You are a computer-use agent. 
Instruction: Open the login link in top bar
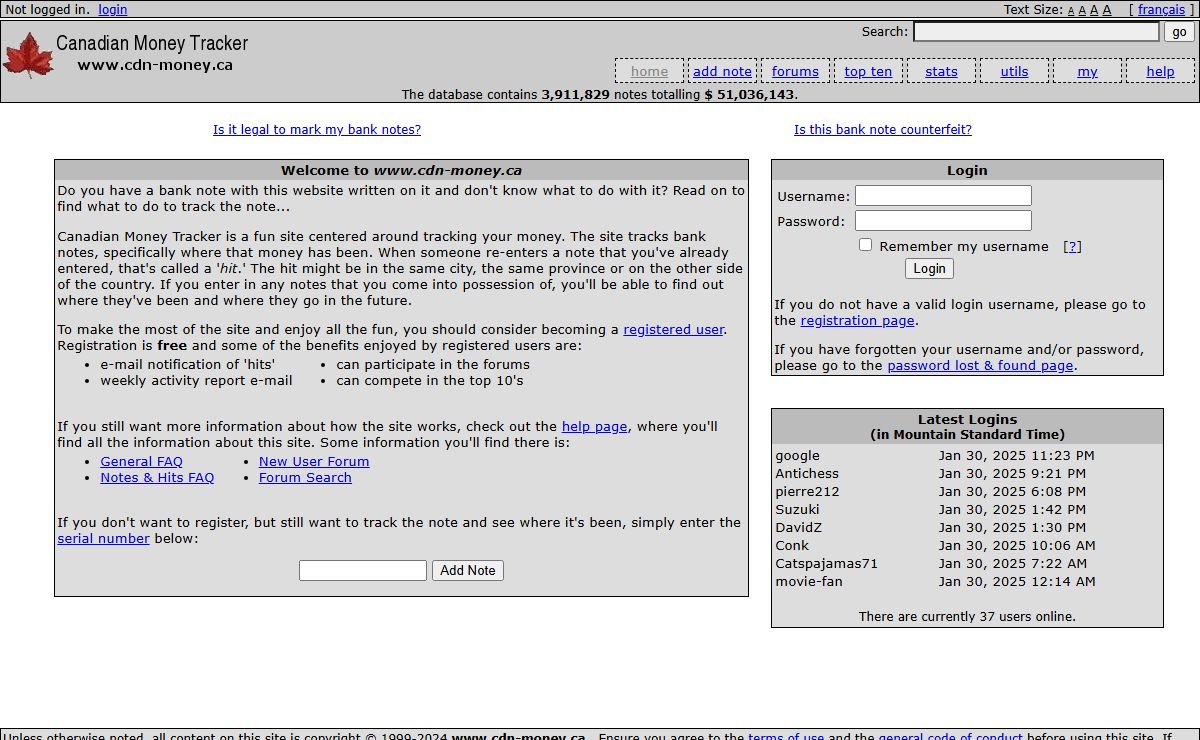112,9
